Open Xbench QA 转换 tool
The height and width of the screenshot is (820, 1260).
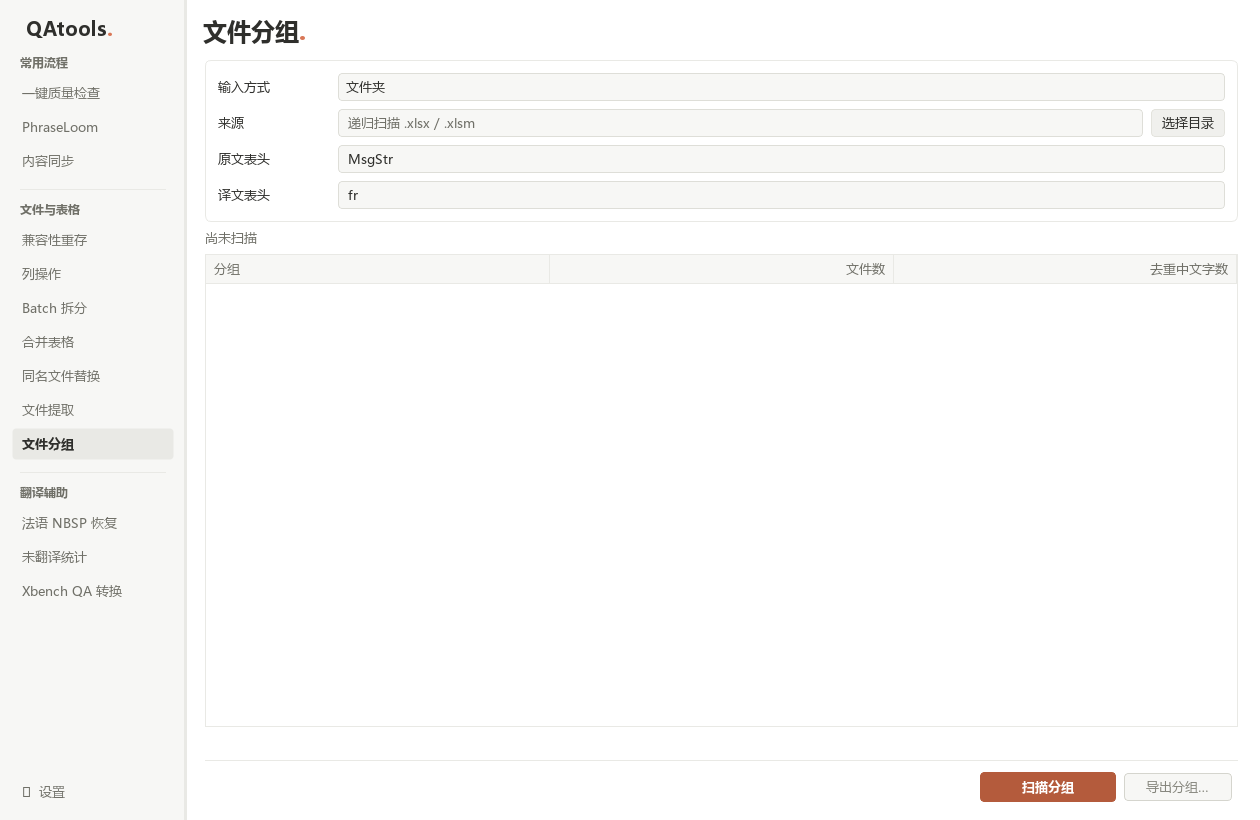(93, 591)
